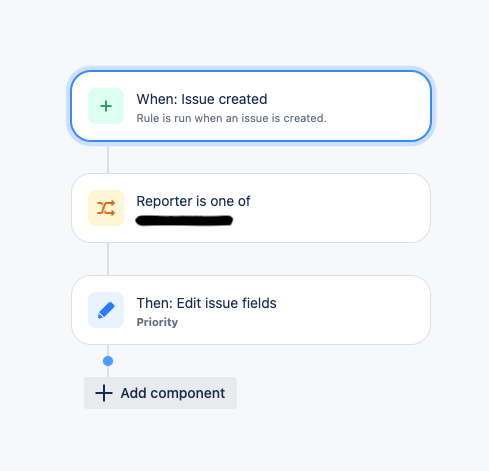Click the 'Reporter is one of' title text
Screen dimensions: 489x471
click(193, 201)
